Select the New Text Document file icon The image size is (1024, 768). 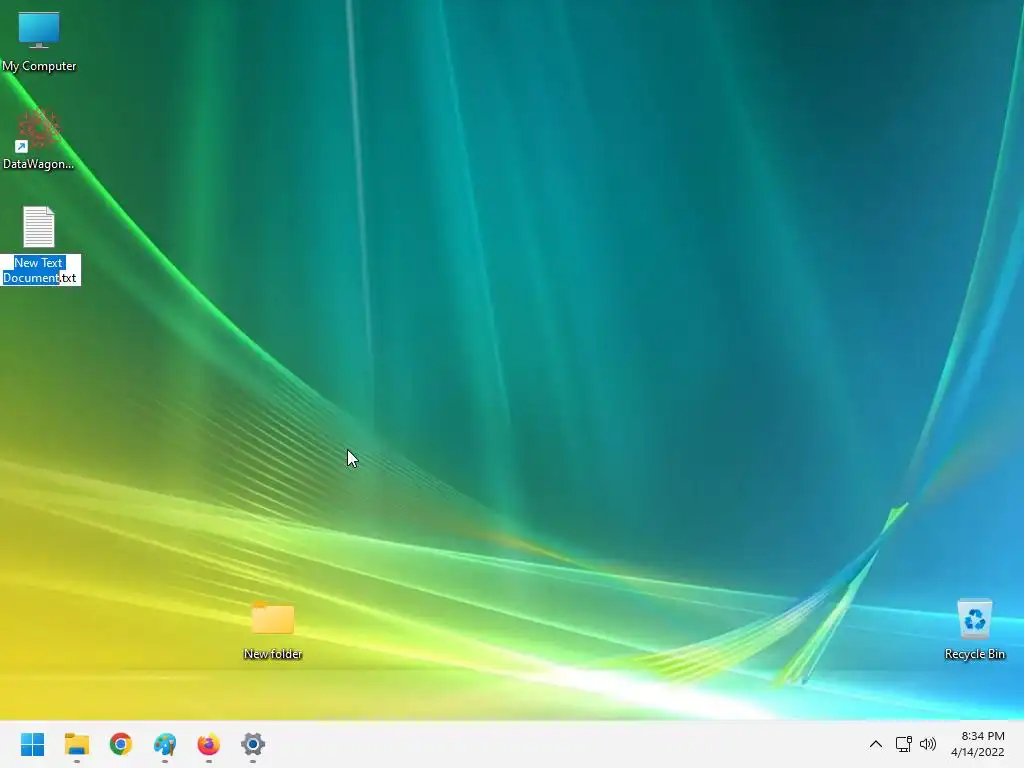point(39,227)
